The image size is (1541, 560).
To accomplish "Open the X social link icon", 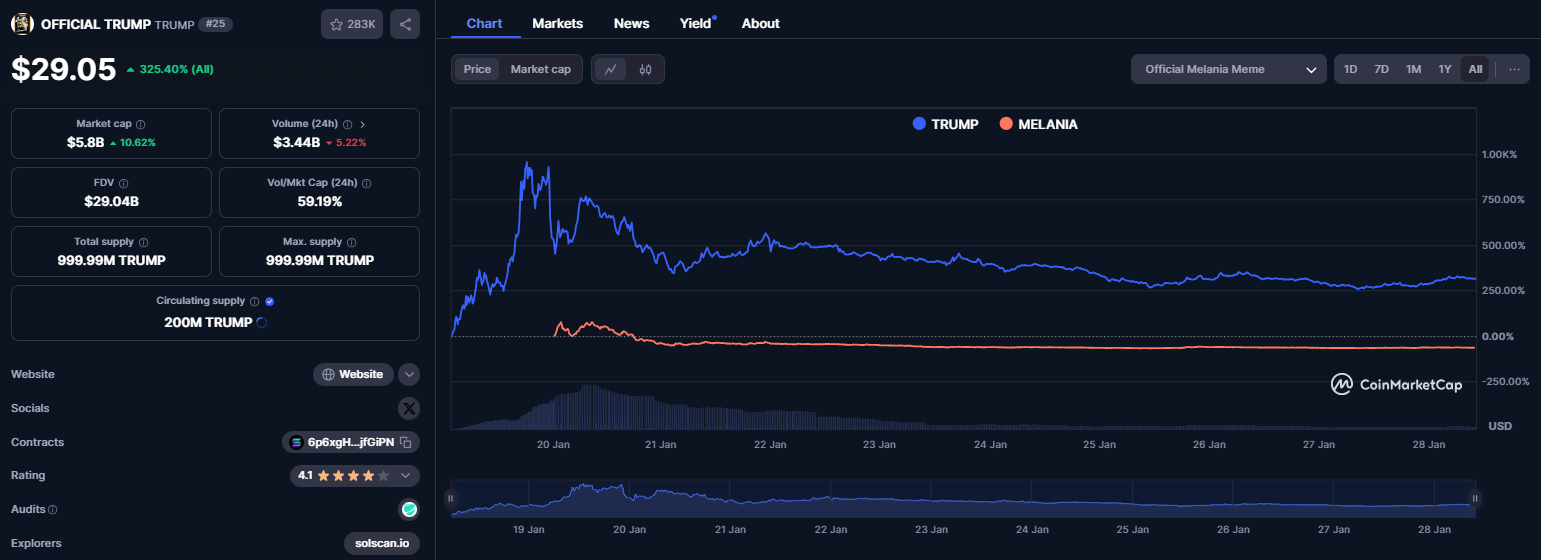I will [409, 408].
